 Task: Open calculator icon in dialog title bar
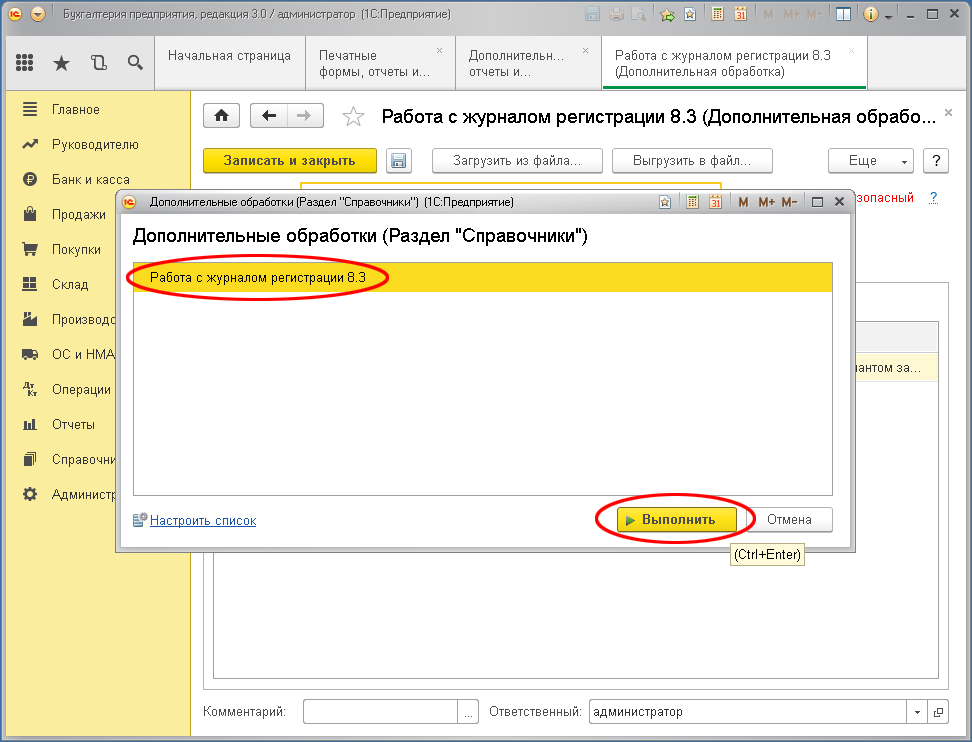[692, 201]
